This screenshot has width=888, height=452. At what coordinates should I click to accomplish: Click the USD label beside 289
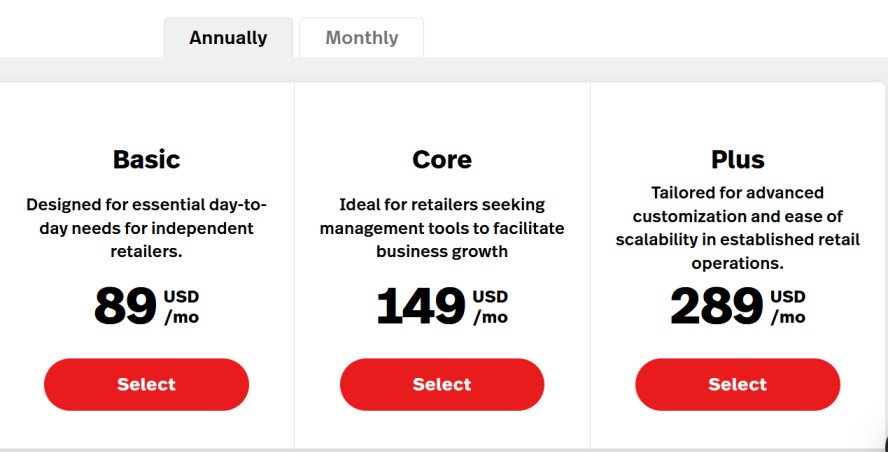point(788,296)
